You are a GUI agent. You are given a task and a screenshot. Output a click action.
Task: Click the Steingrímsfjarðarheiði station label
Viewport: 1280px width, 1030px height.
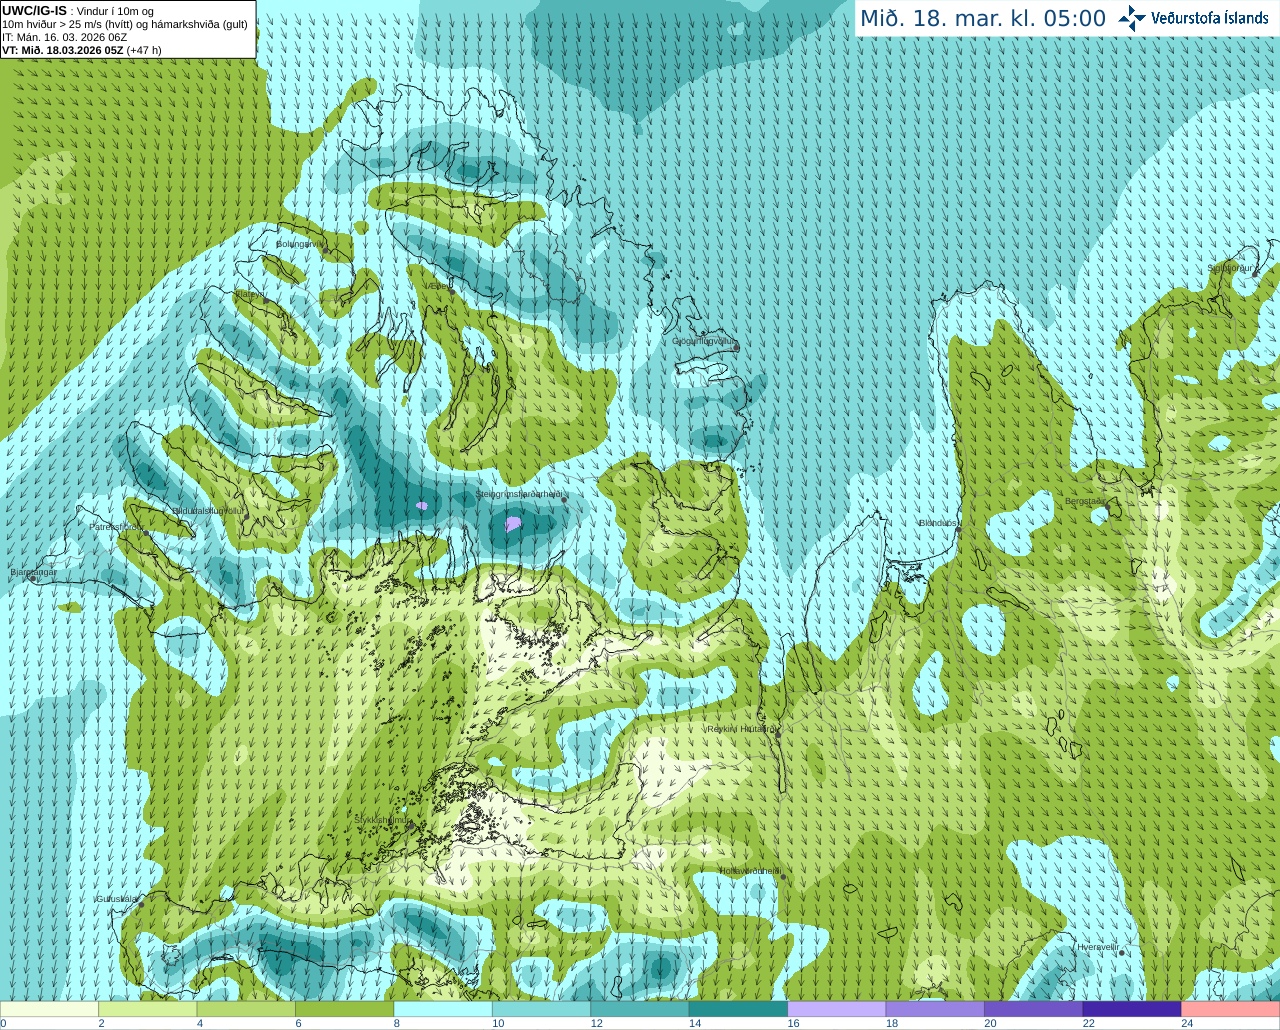pyautogui.click(x=519, y=494)
